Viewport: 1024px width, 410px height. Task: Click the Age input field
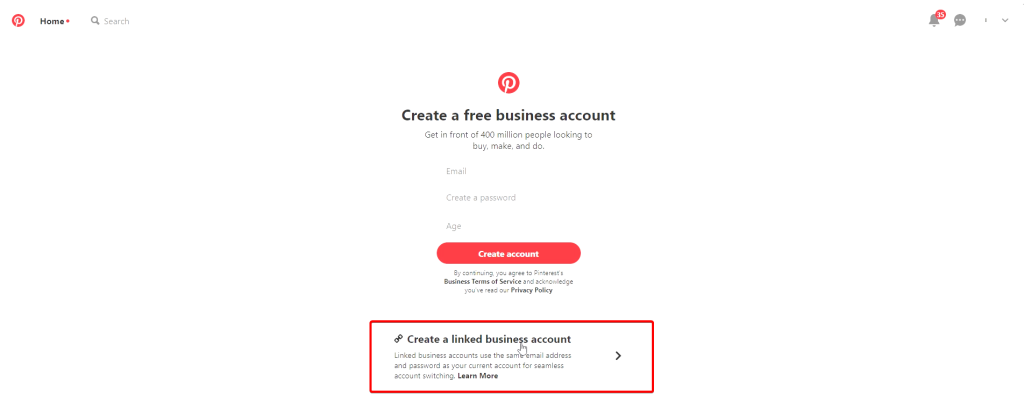(508, 226)
